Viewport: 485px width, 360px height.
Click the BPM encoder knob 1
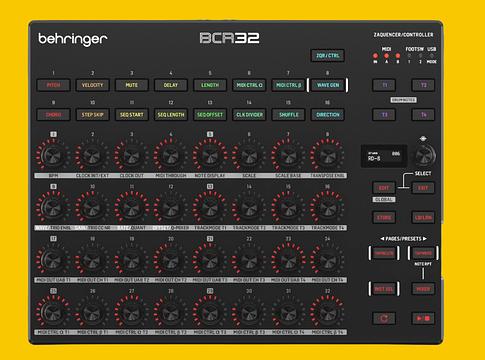tap(53, 155)
